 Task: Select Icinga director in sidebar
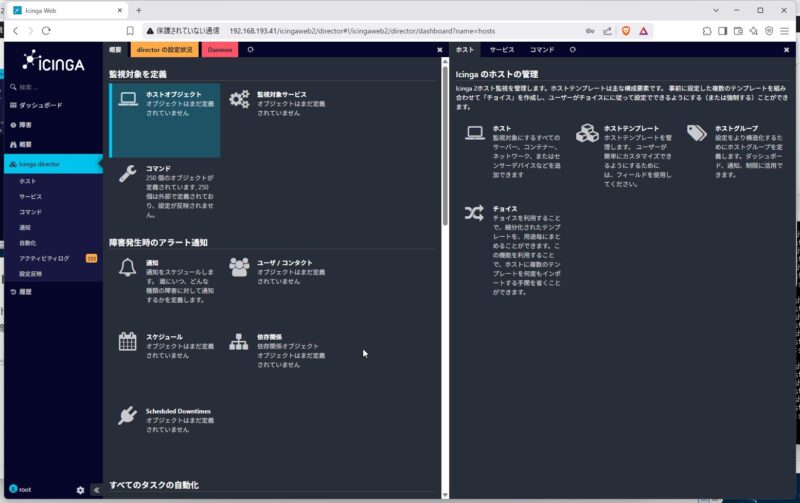54,164
